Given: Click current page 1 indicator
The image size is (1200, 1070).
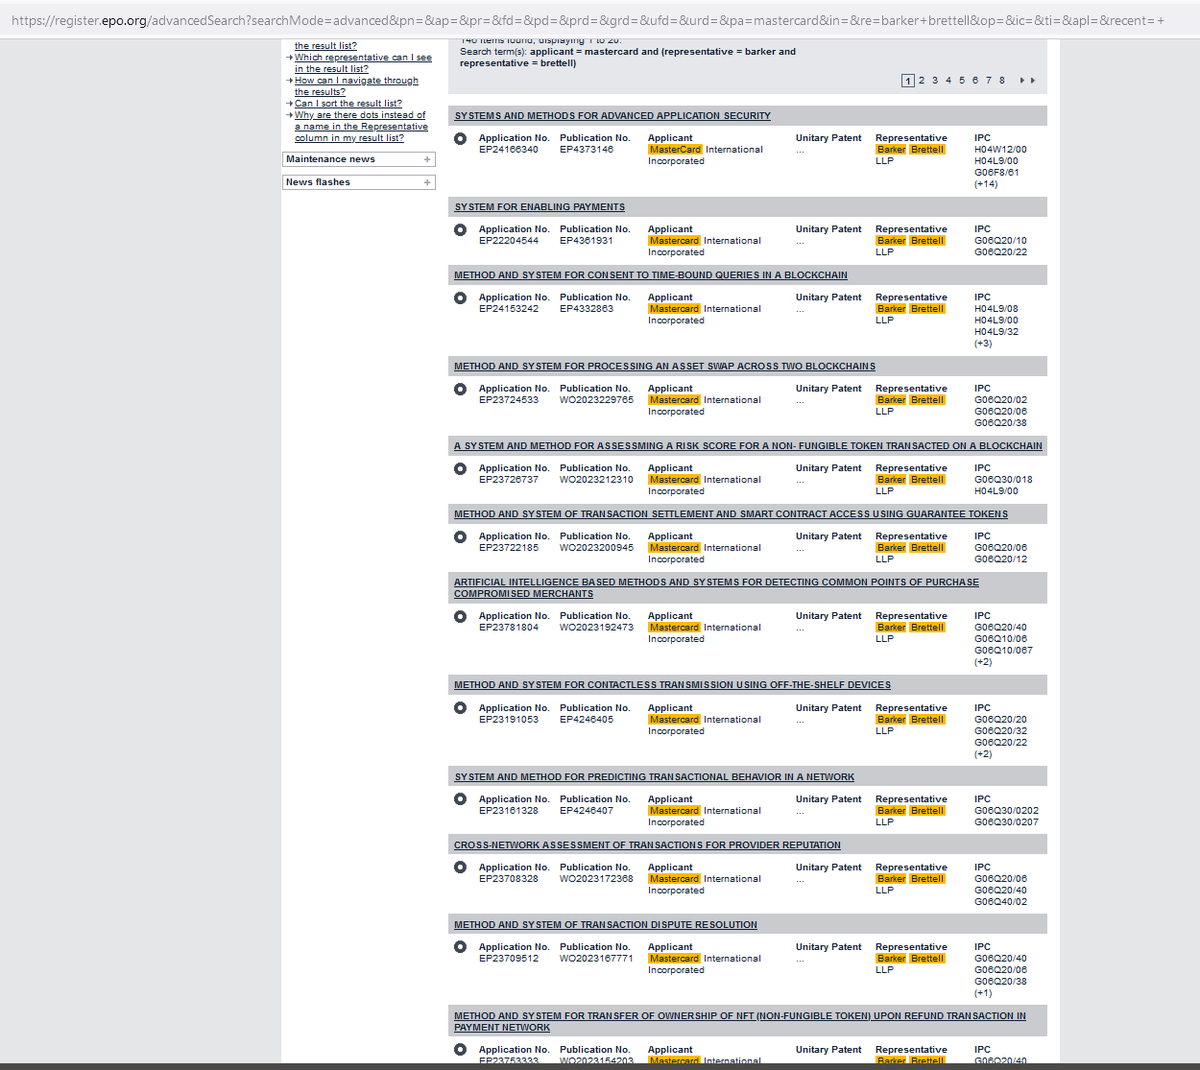Looking at the screenshot, I should (908, 80).
